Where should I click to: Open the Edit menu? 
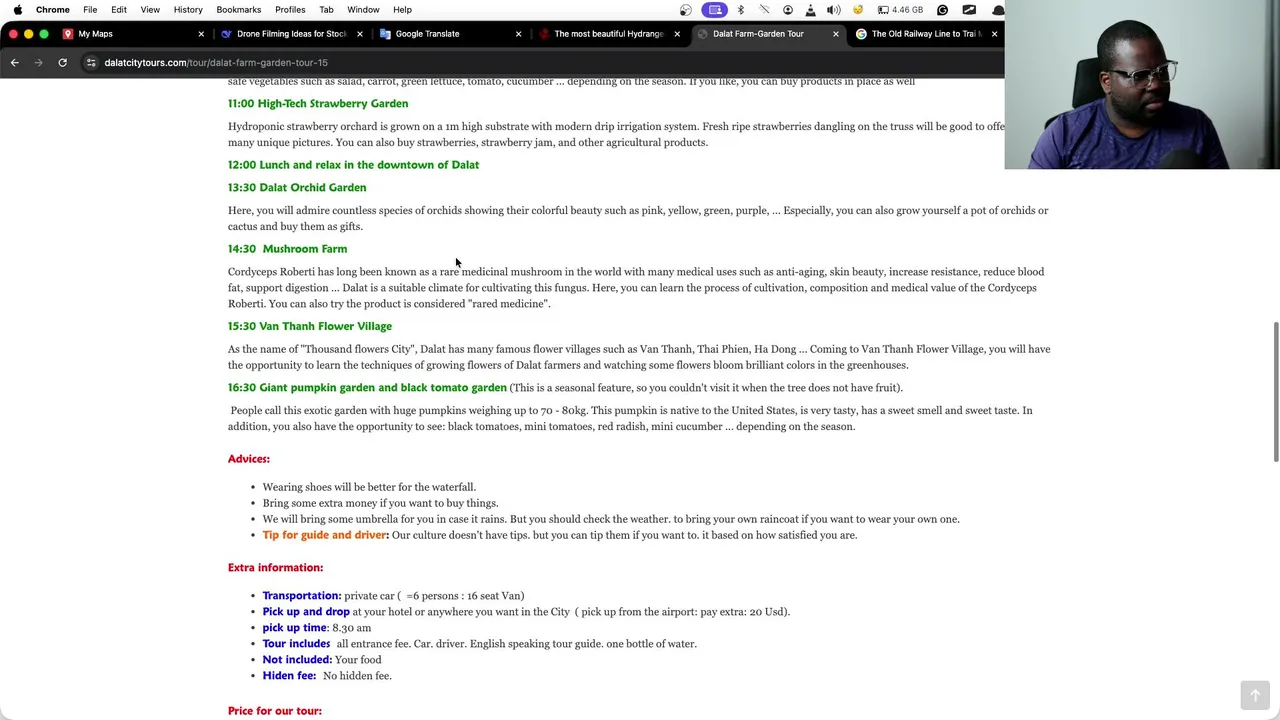(119, 10)
